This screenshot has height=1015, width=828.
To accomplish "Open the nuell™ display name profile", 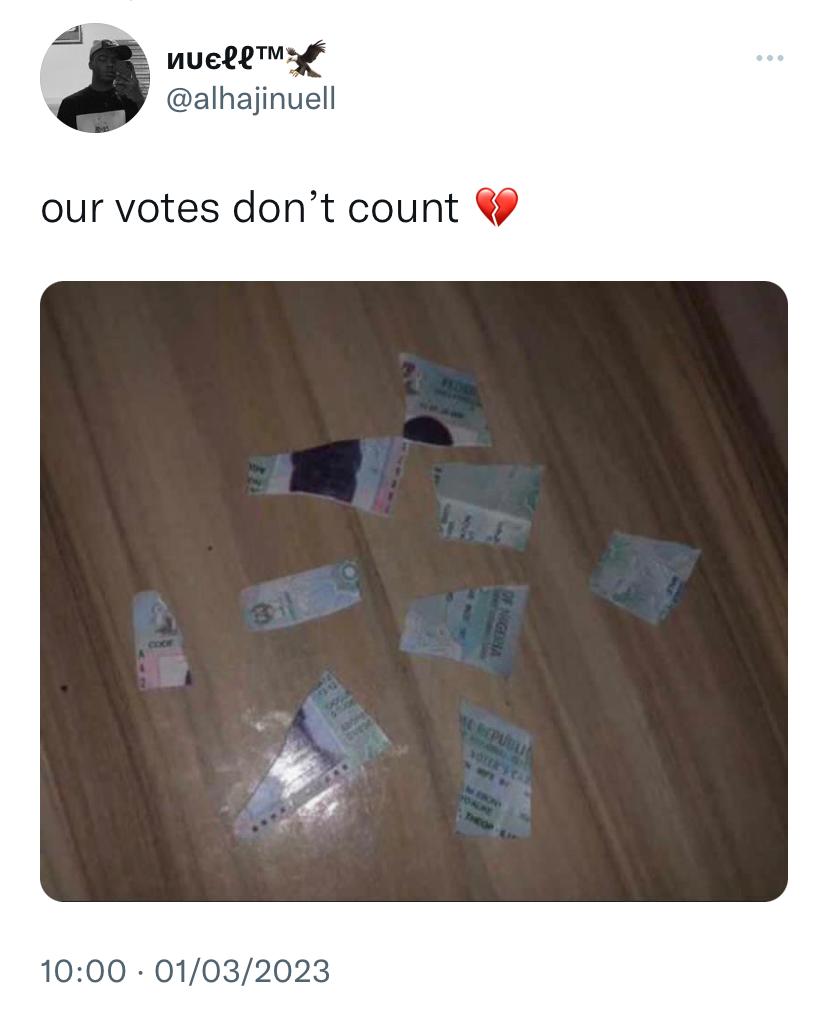I will [225, 58].
